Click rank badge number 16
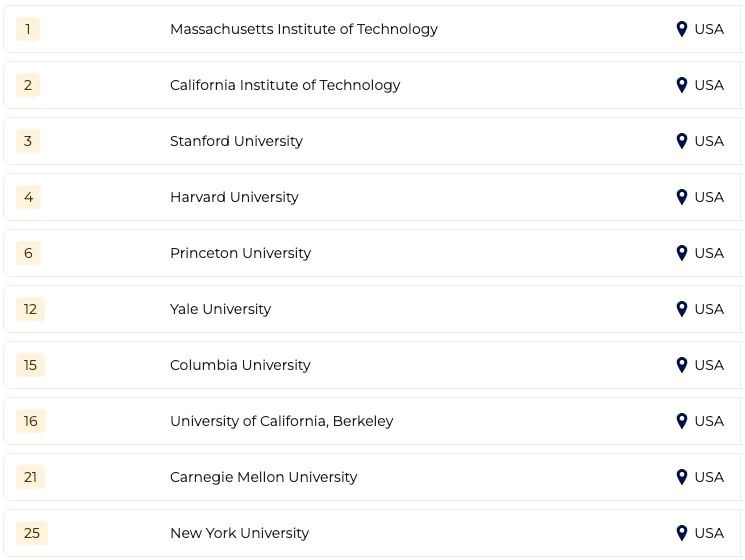Image resolution: width=745 pixels, height=560 pixels. pyautogui.click(x=30, y=421)
